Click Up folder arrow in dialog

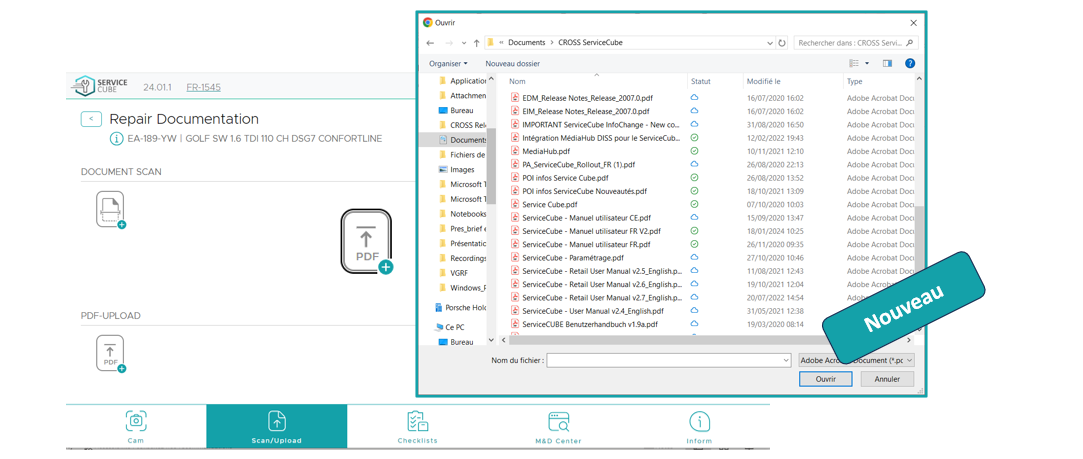[x=477, y=43]
